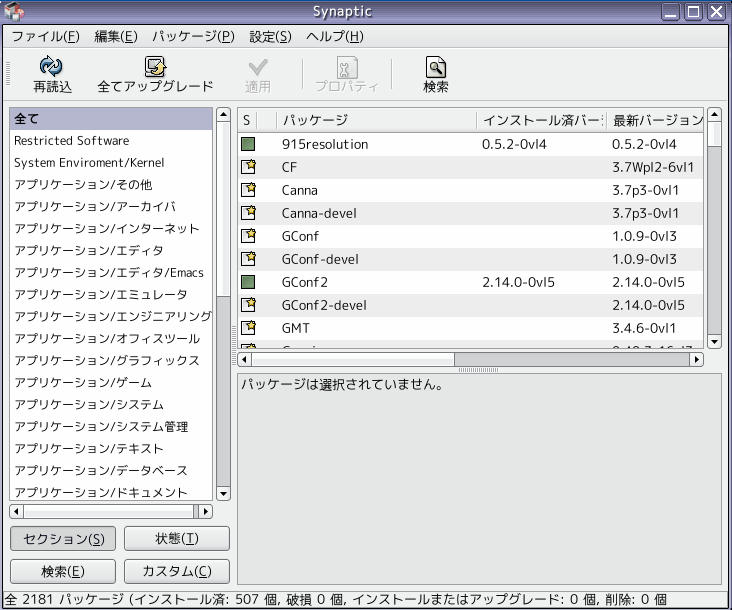The height and width of the screenshot is (610, 732).
Task: Open the パッケージ(P) menu
Action: [193, 36]
